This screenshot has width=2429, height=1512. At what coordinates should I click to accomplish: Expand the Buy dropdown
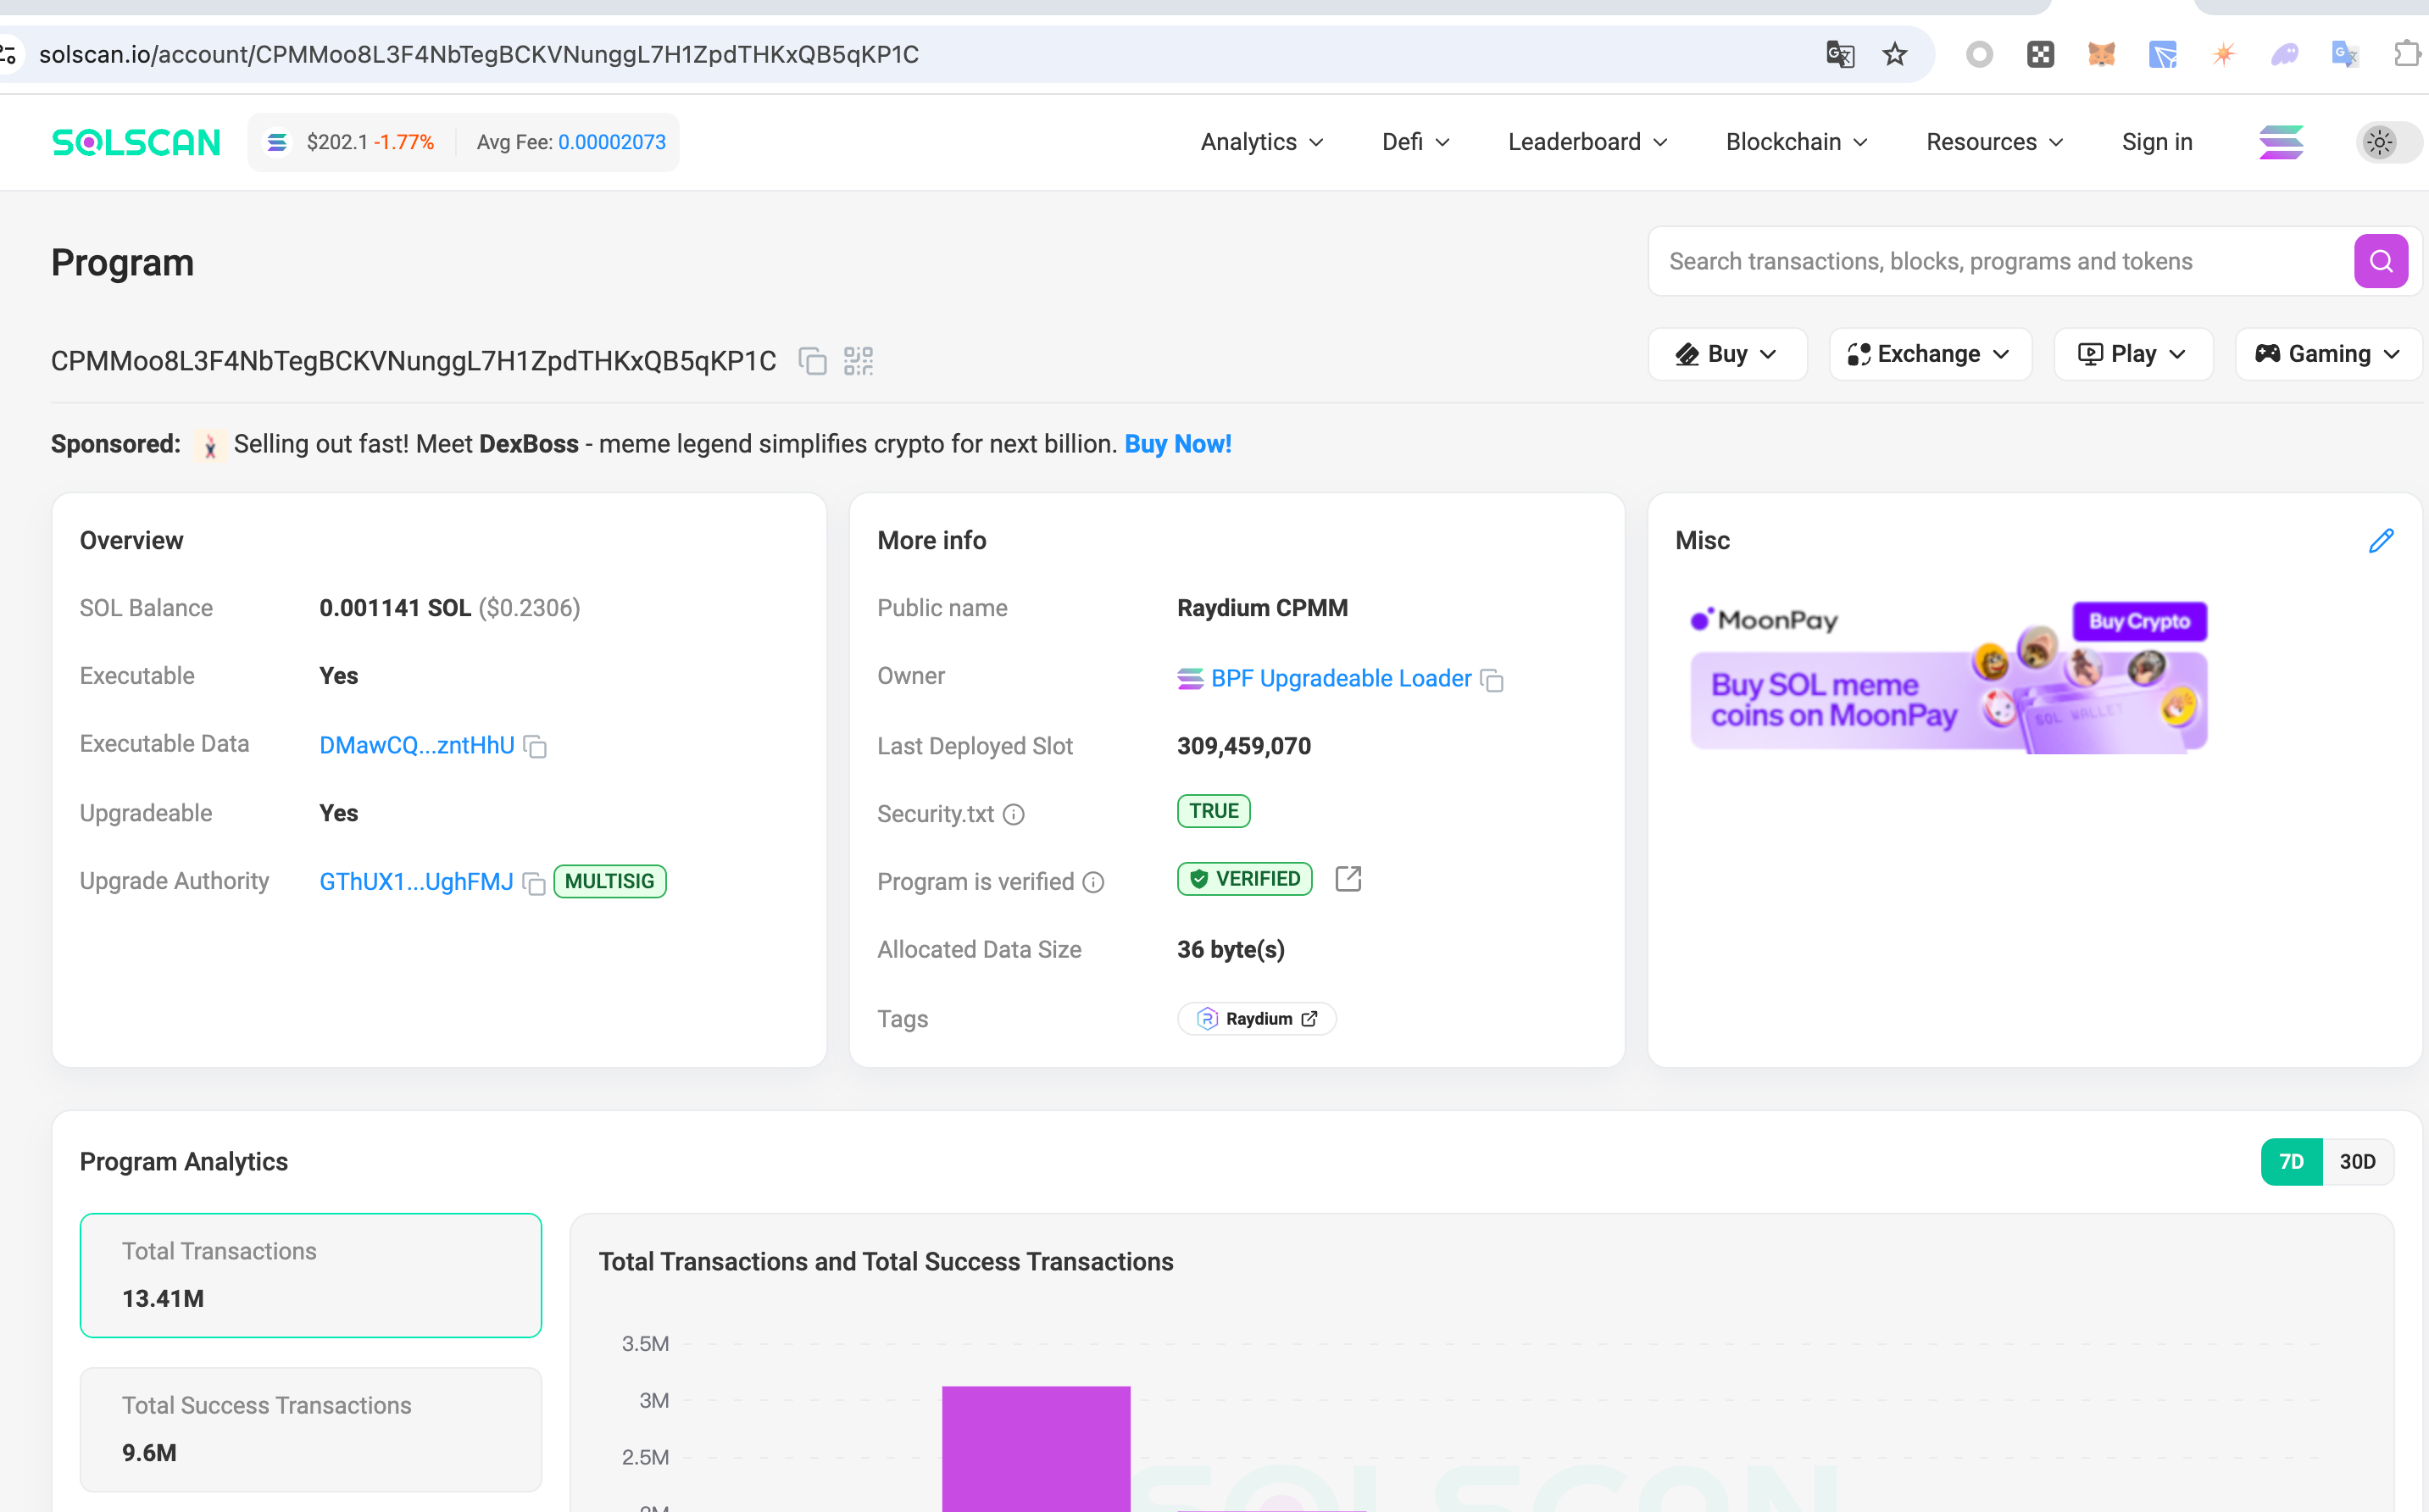point(1727,354)
